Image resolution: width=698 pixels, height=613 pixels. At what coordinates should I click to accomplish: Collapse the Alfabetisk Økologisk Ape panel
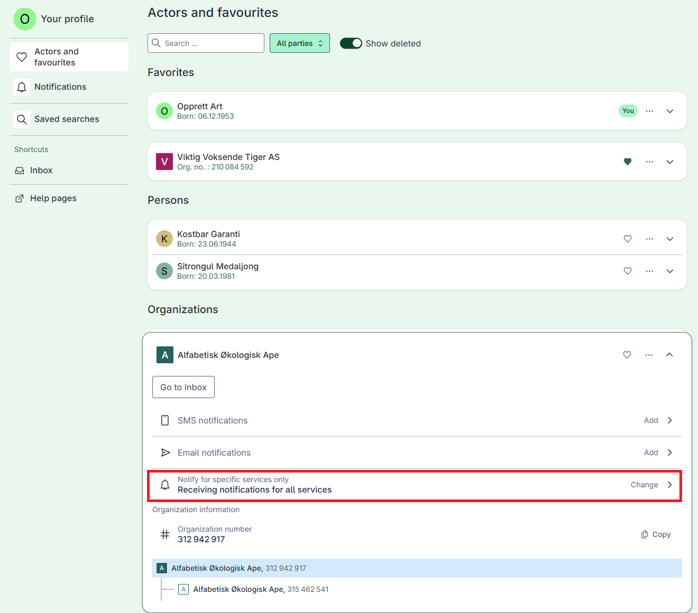tap(669, 355)
